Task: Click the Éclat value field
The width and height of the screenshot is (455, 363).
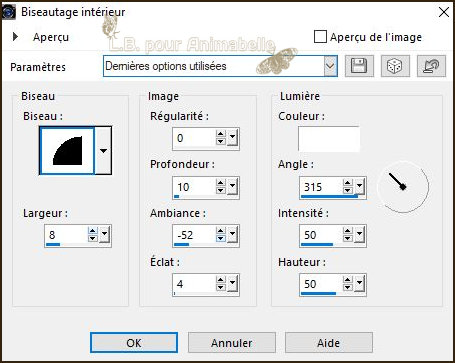Action: click(x=194, y=284)
